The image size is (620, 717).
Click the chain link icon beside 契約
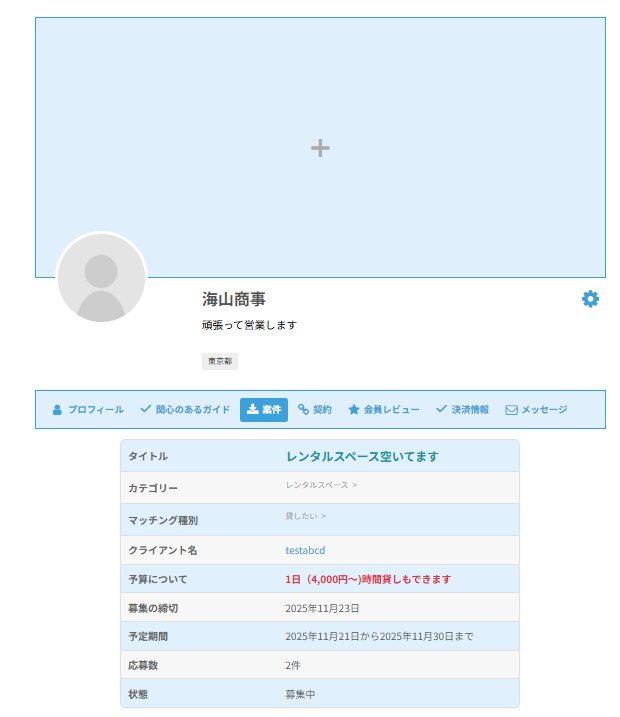tap(303, 410)
